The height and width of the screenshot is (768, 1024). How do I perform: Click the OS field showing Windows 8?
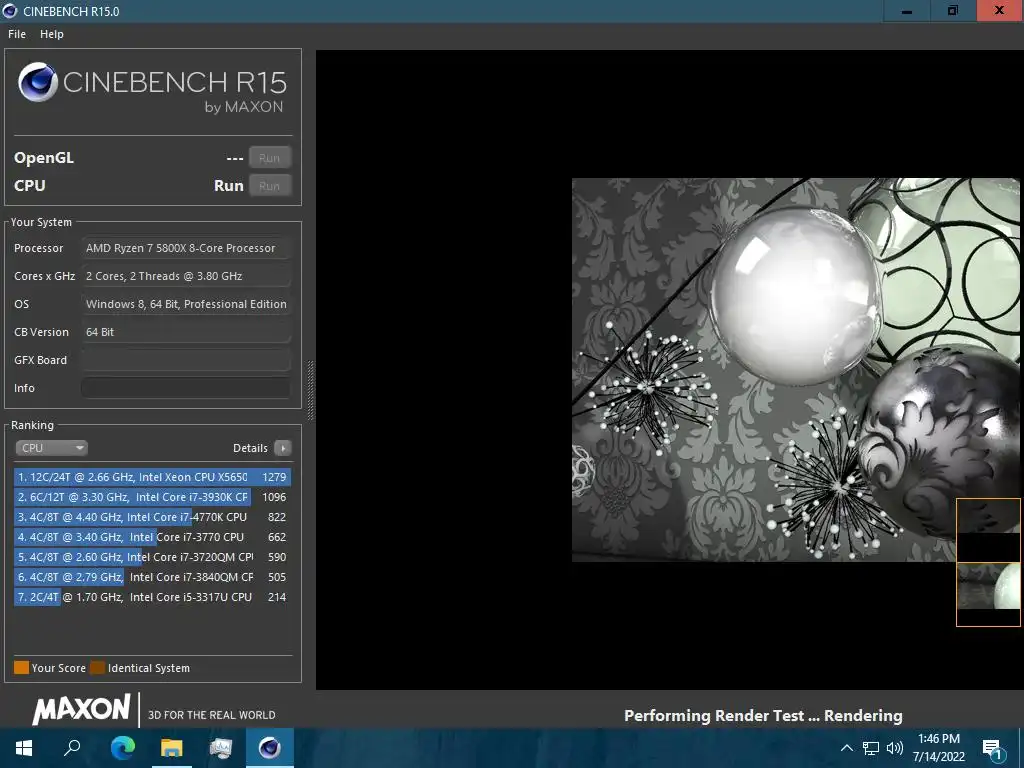click(x=185, y=304)
